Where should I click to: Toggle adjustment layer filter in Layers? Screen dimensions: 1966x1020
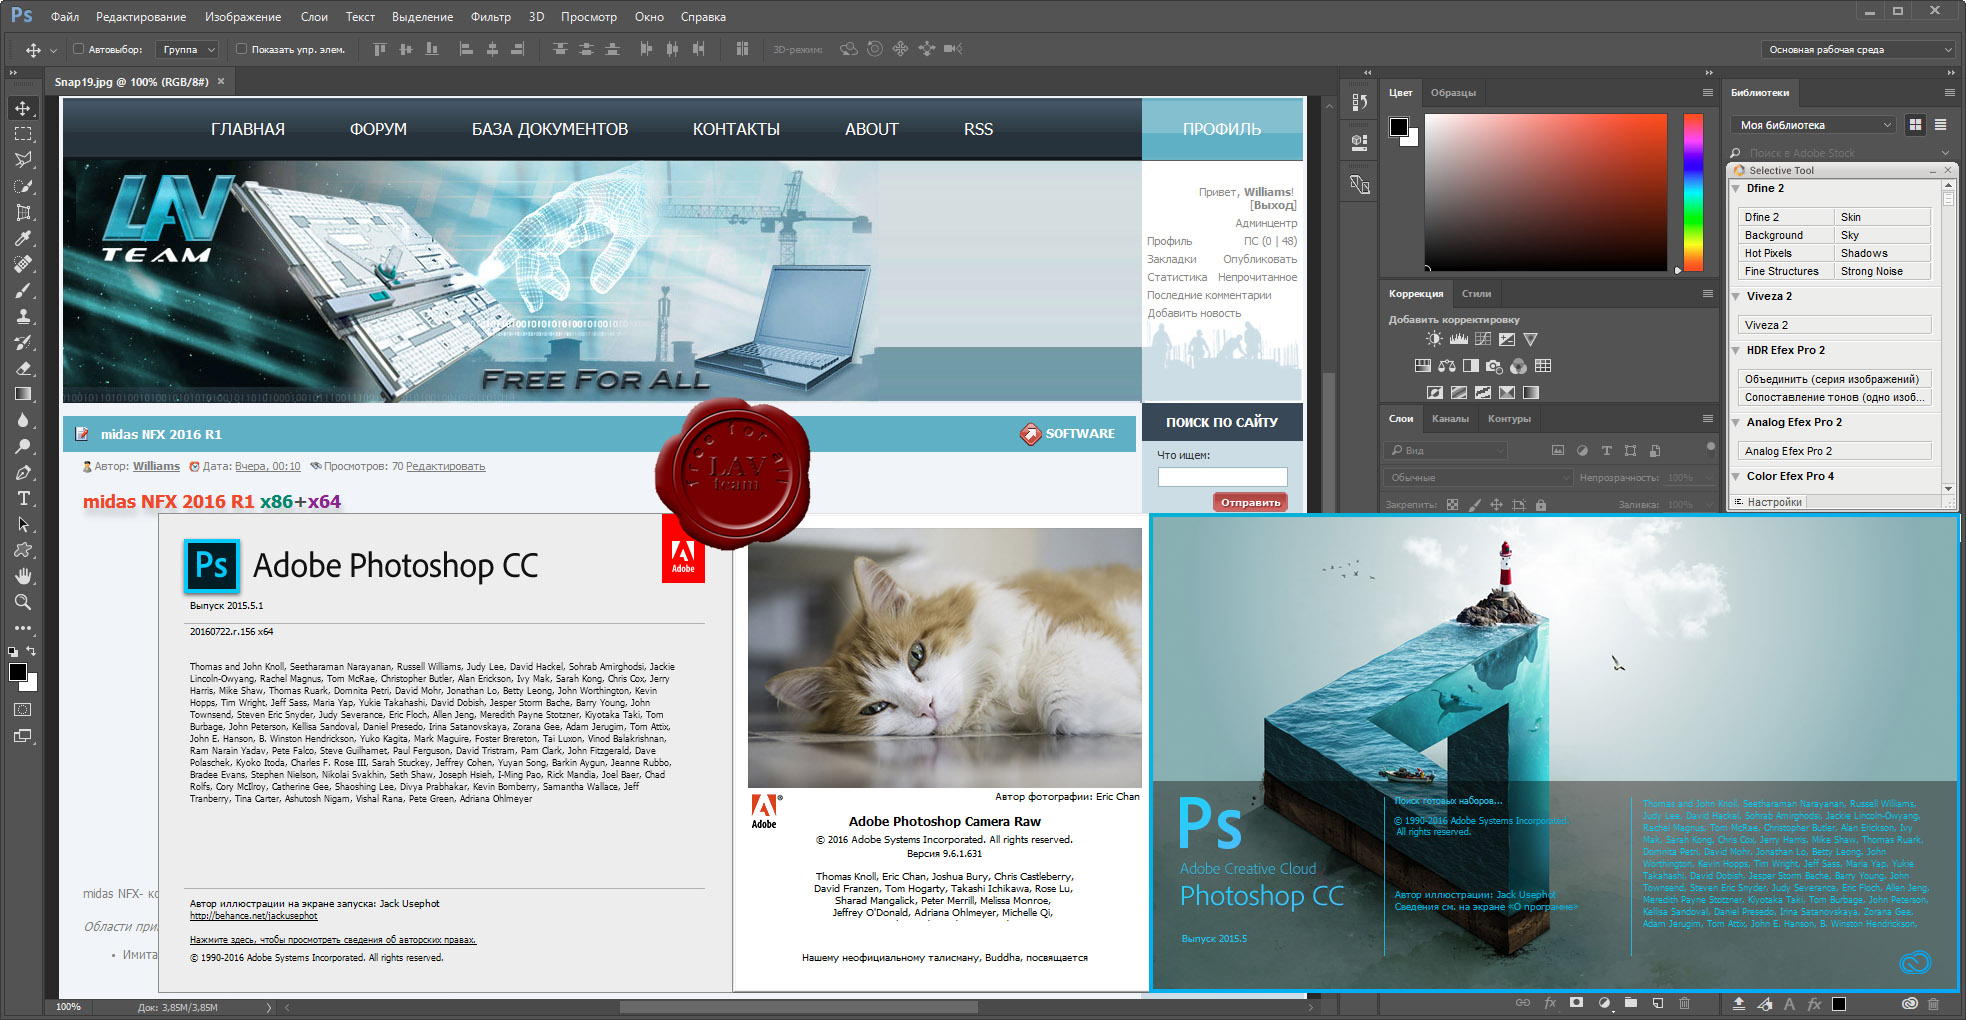1582,451
